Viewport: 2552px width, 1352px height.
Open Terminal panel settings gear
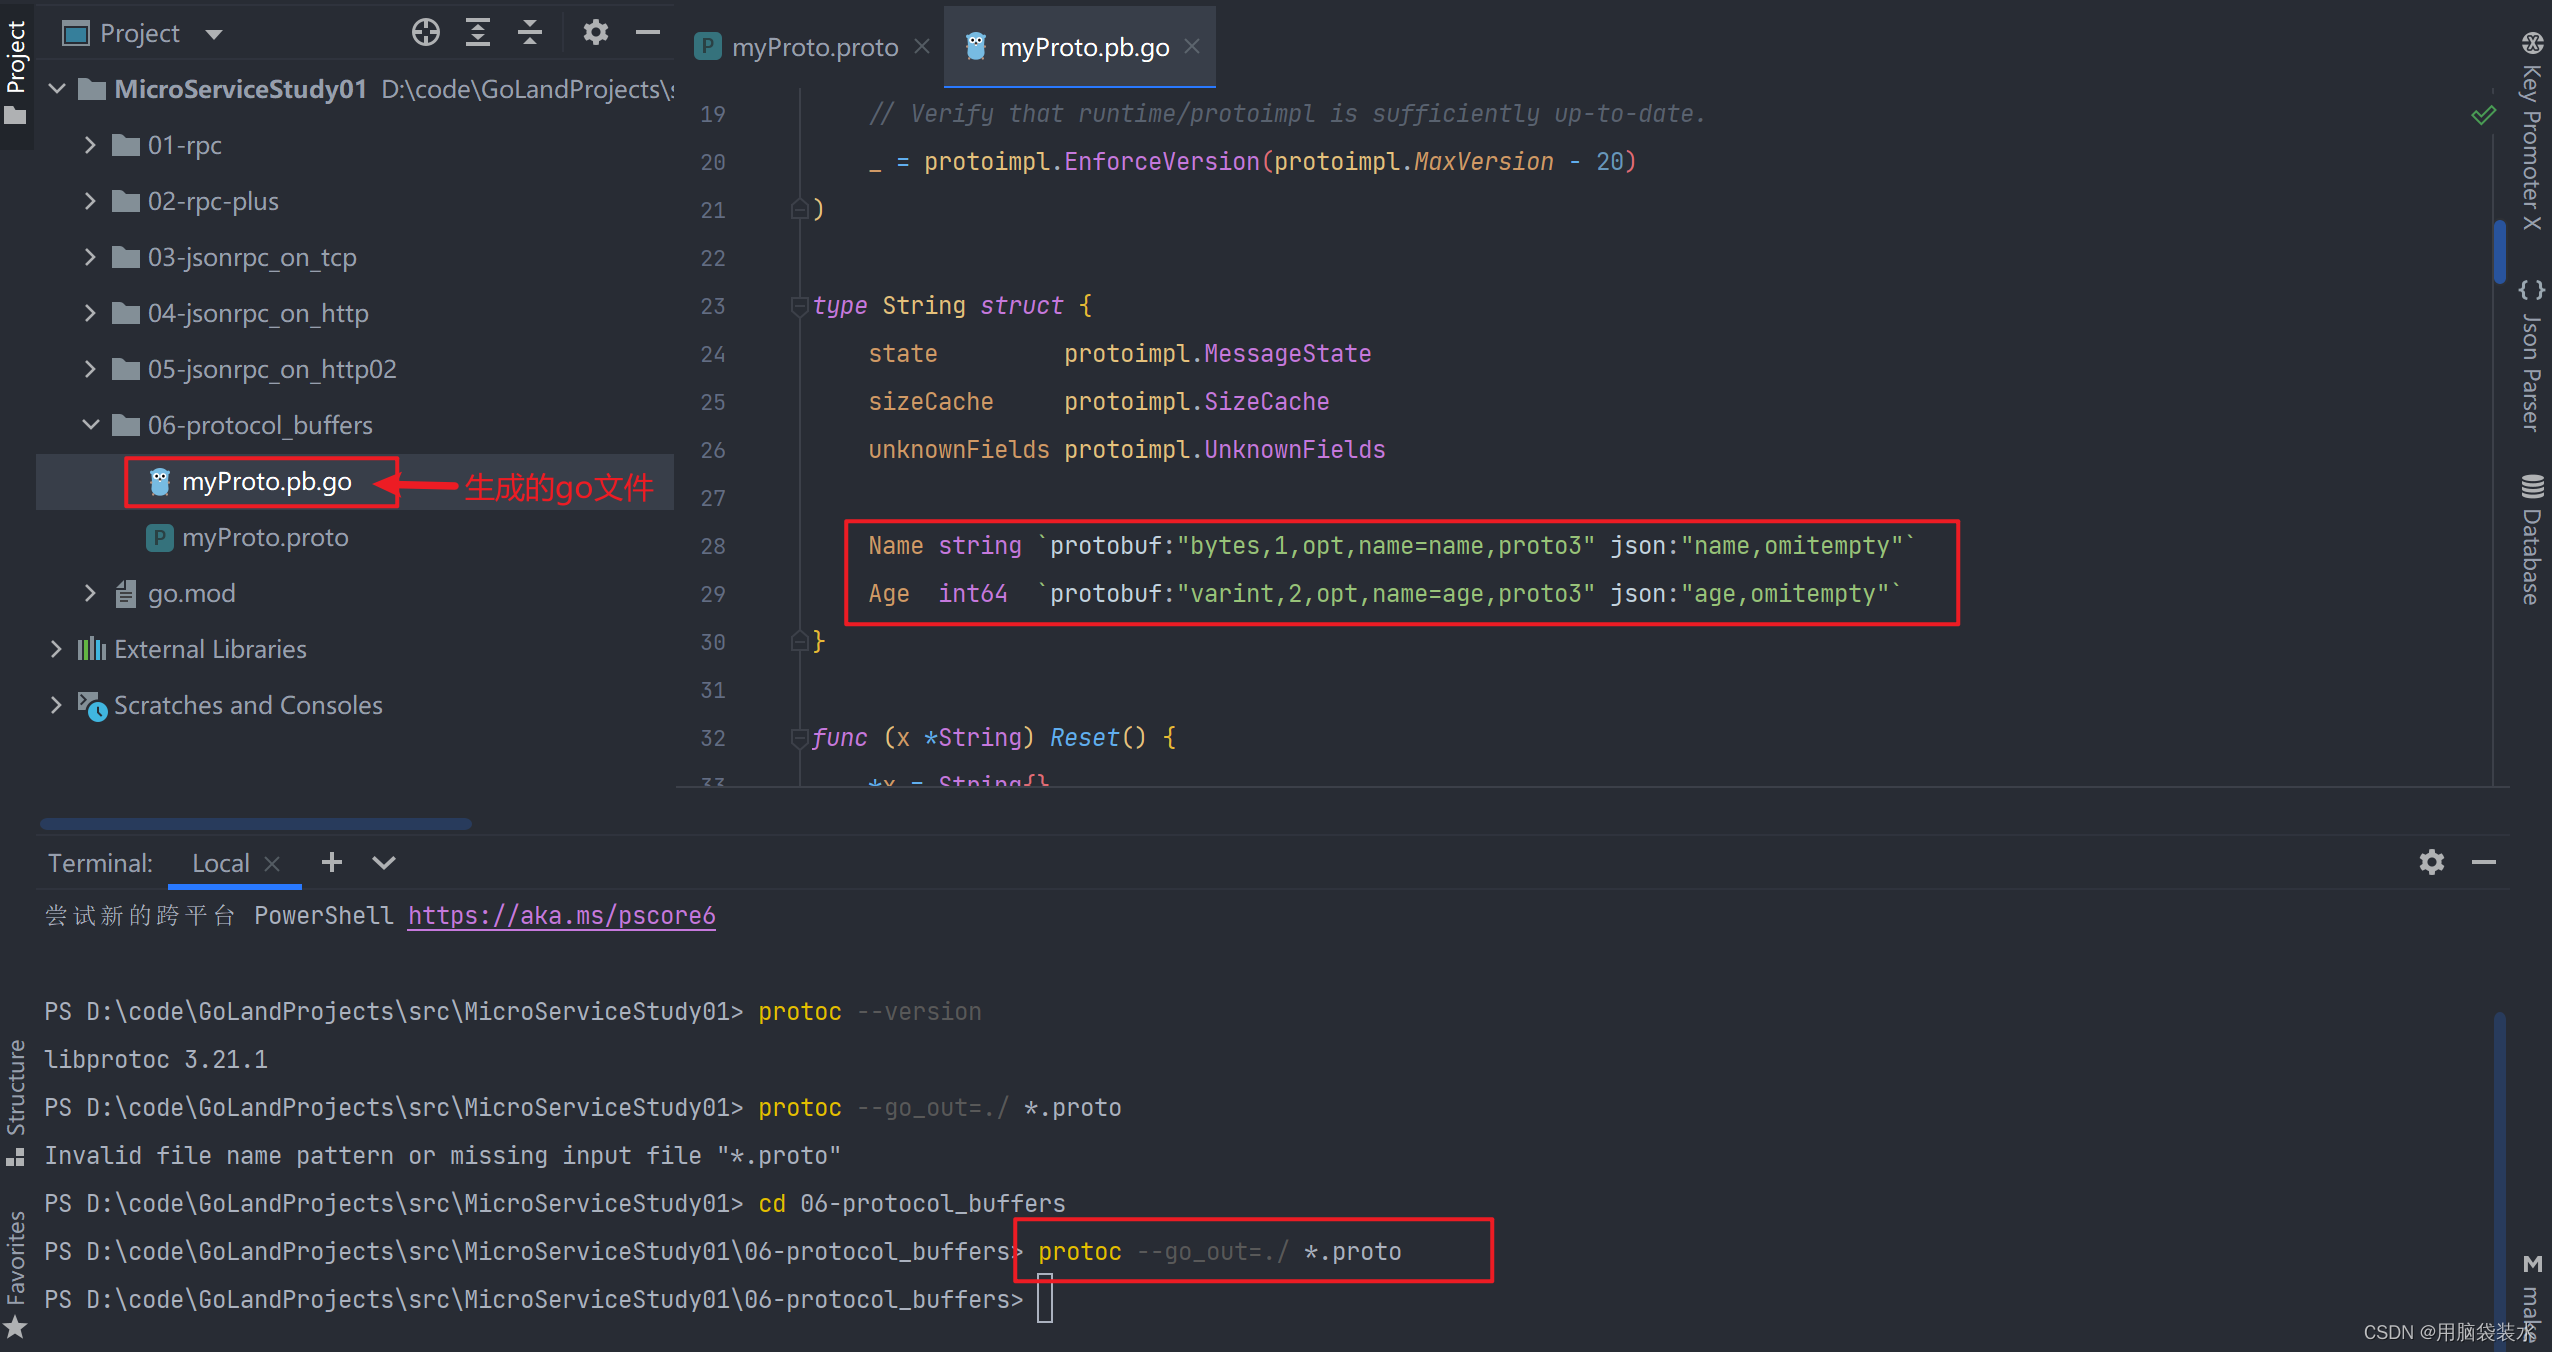pos(2432,862)
